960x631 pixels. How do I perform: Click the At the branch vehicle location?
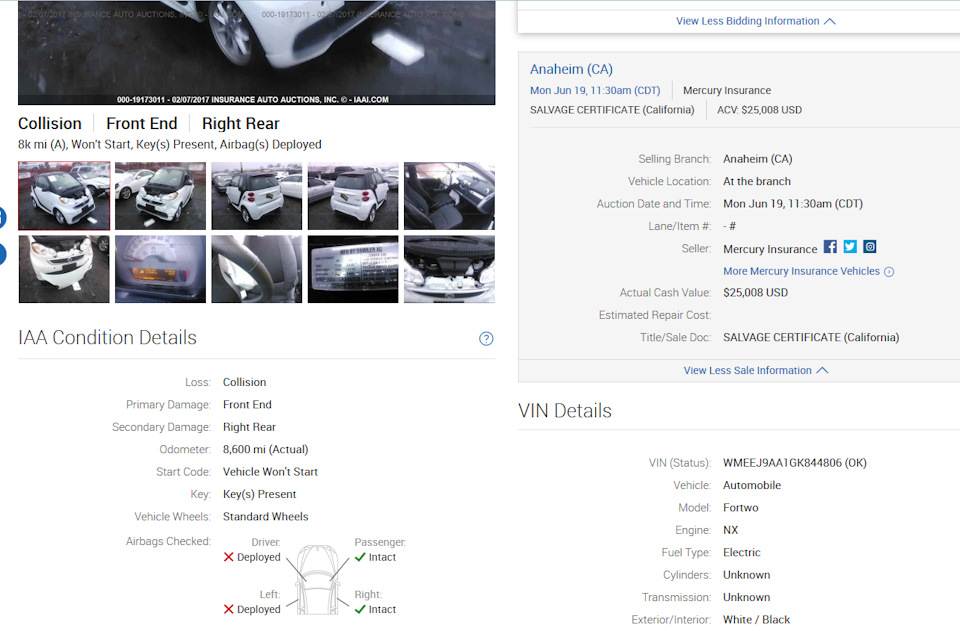click(757, 181)
